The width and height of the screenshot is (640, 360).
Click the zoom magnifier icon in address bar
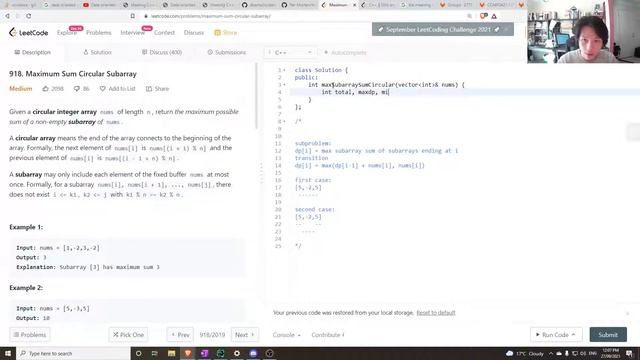click(x=469, y=16)
